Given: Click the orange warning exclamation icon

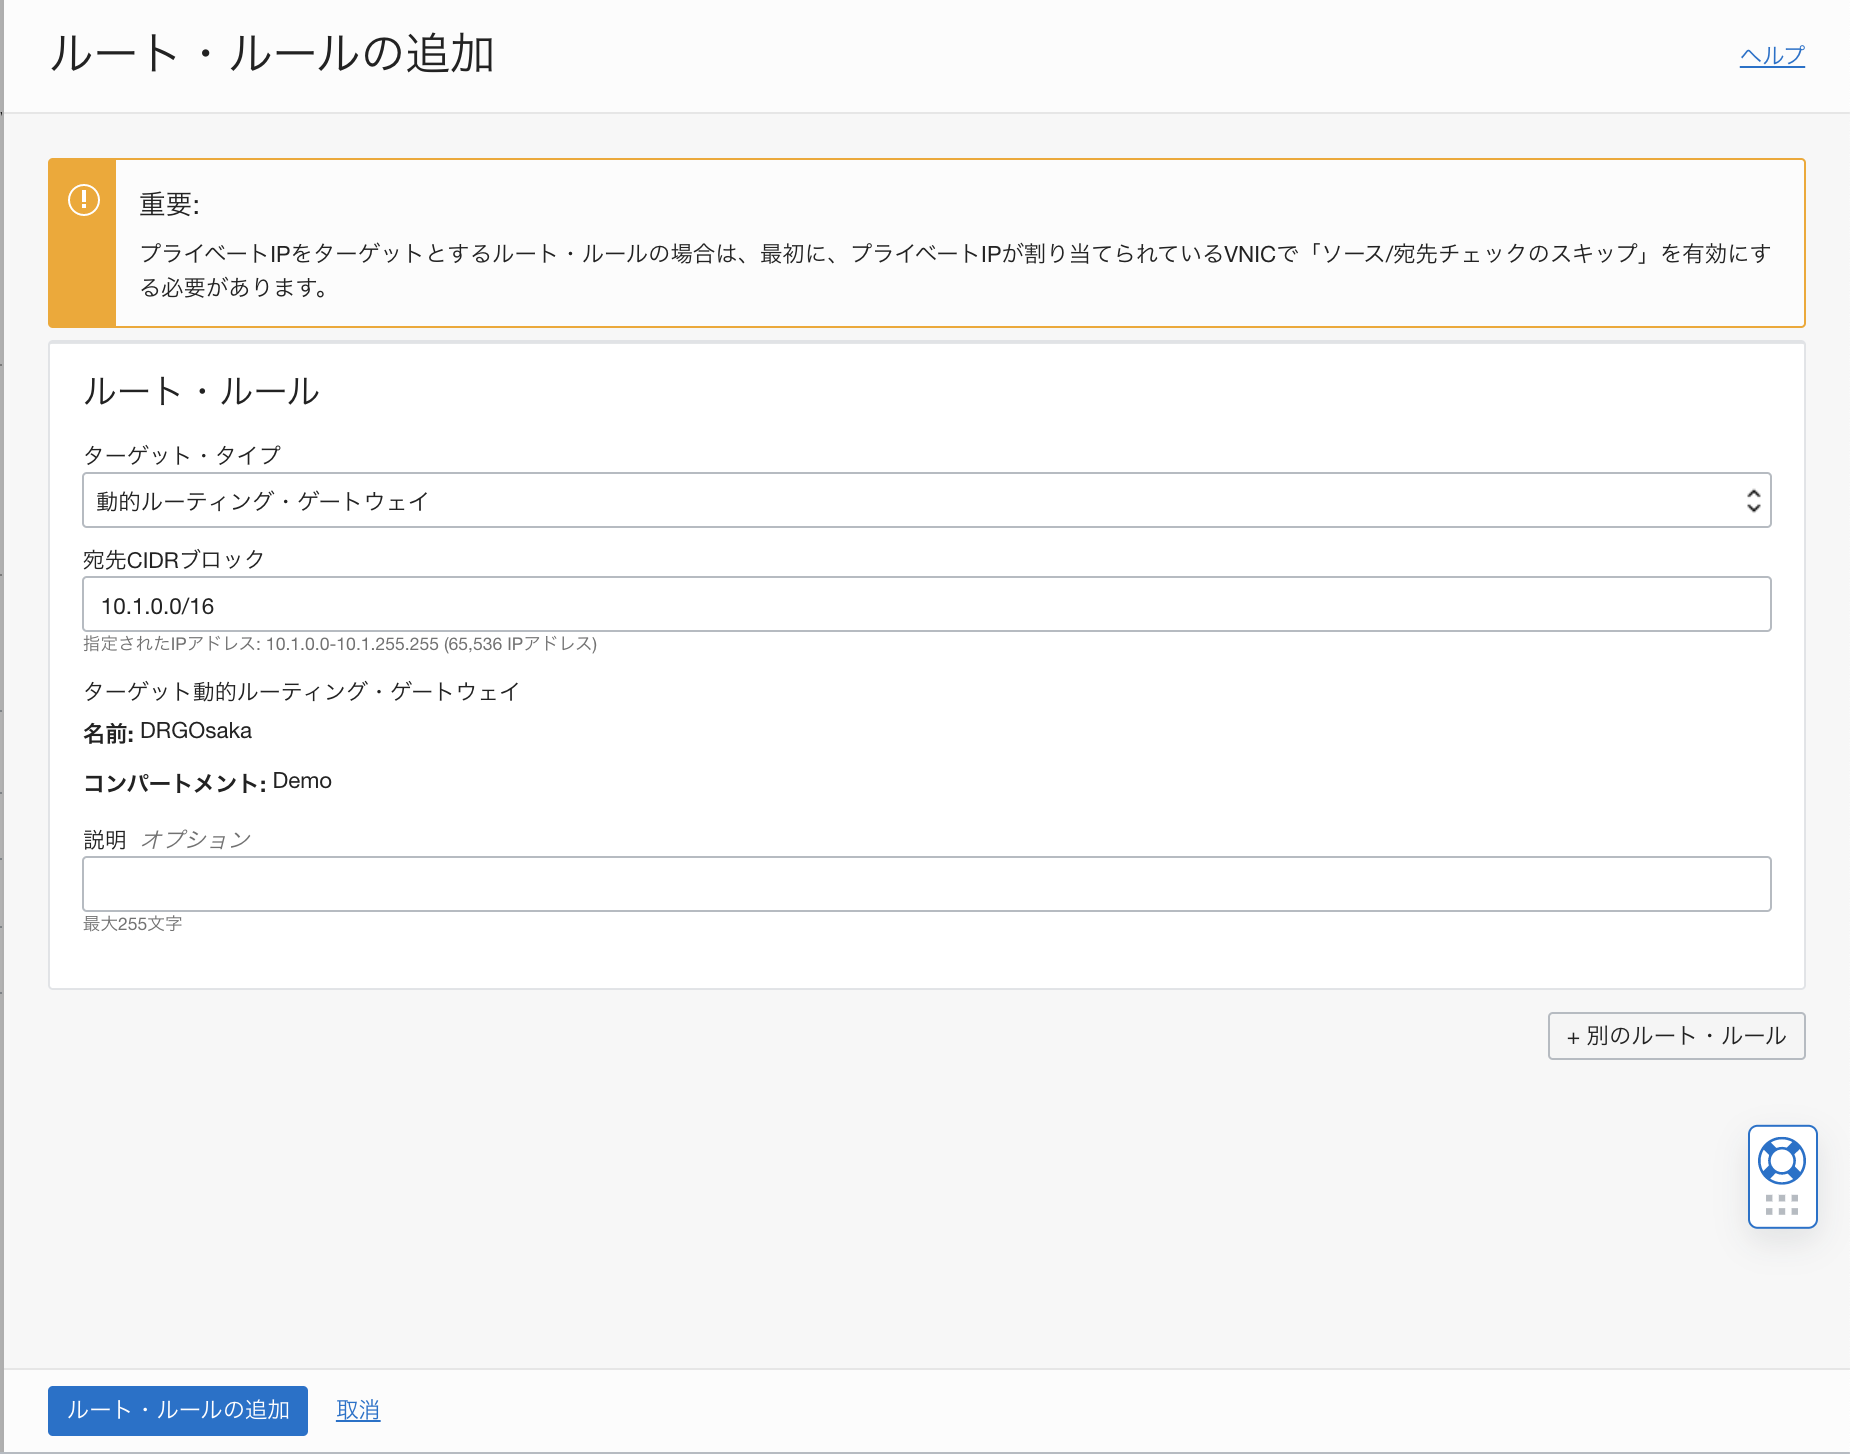Looking at the screenshot, I should tap(83, 199).
